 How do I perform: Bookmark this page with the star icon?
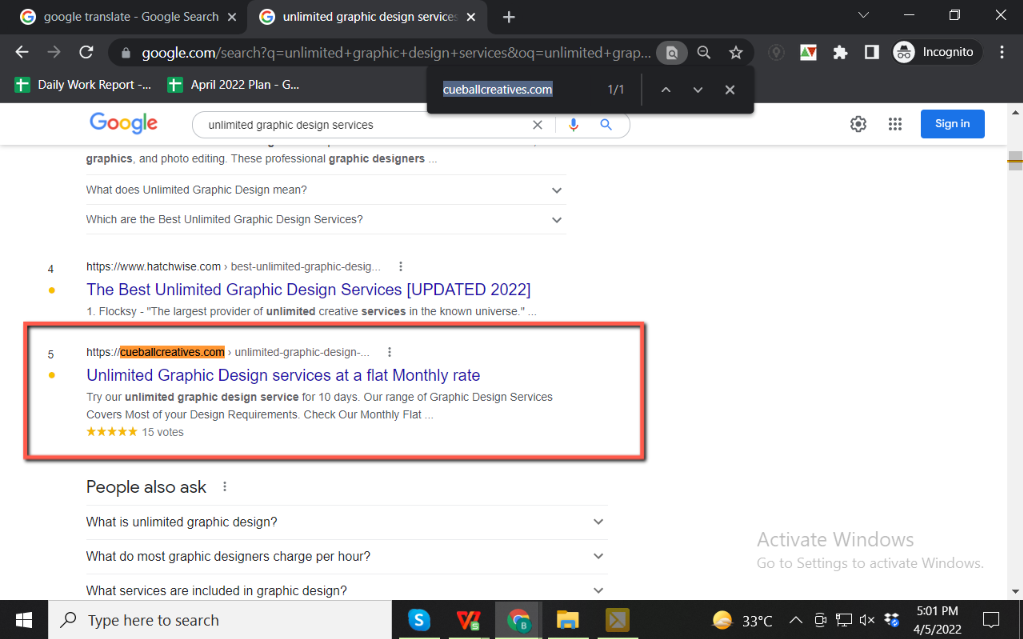(x=736, y=52)
